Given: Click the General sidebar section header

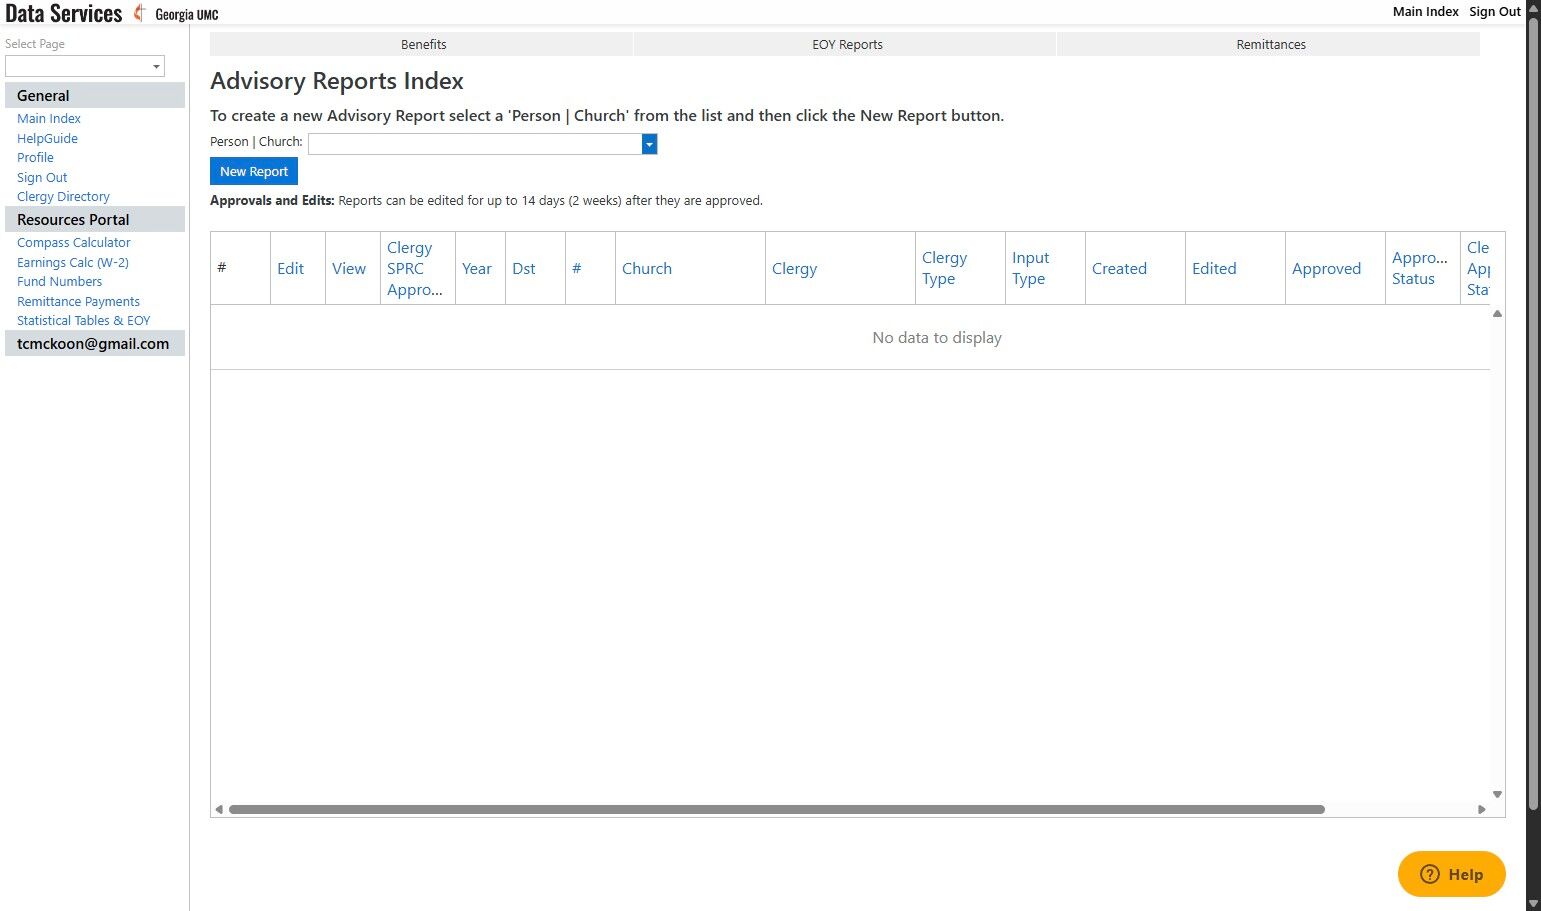Looking at the screenshot, I should (95, 95).
